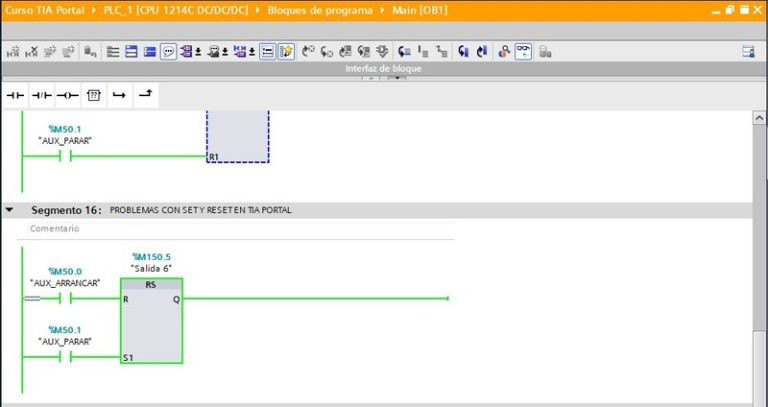This screenshot has width=768, height=407.
Task: Click PLC_1 [CPU 1214C DC/DC/DC] breadcrumb
Action: pyautogui.click(x=176, y=10)
